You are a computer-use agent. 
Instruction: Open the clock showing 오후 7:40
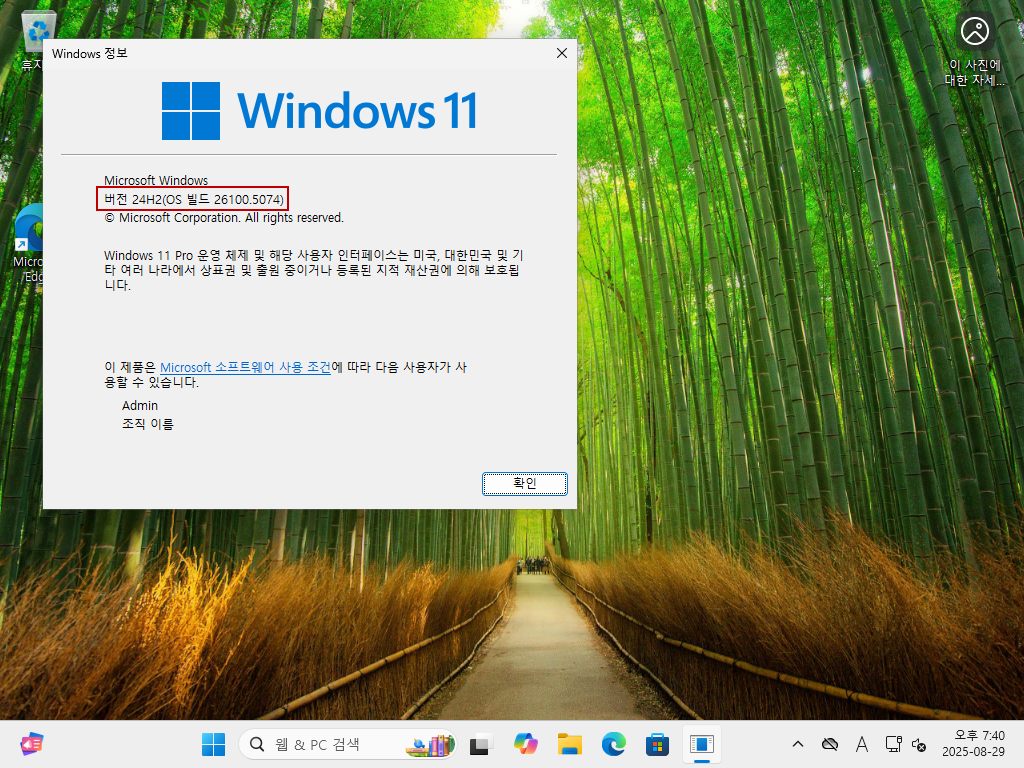[973, 744]
